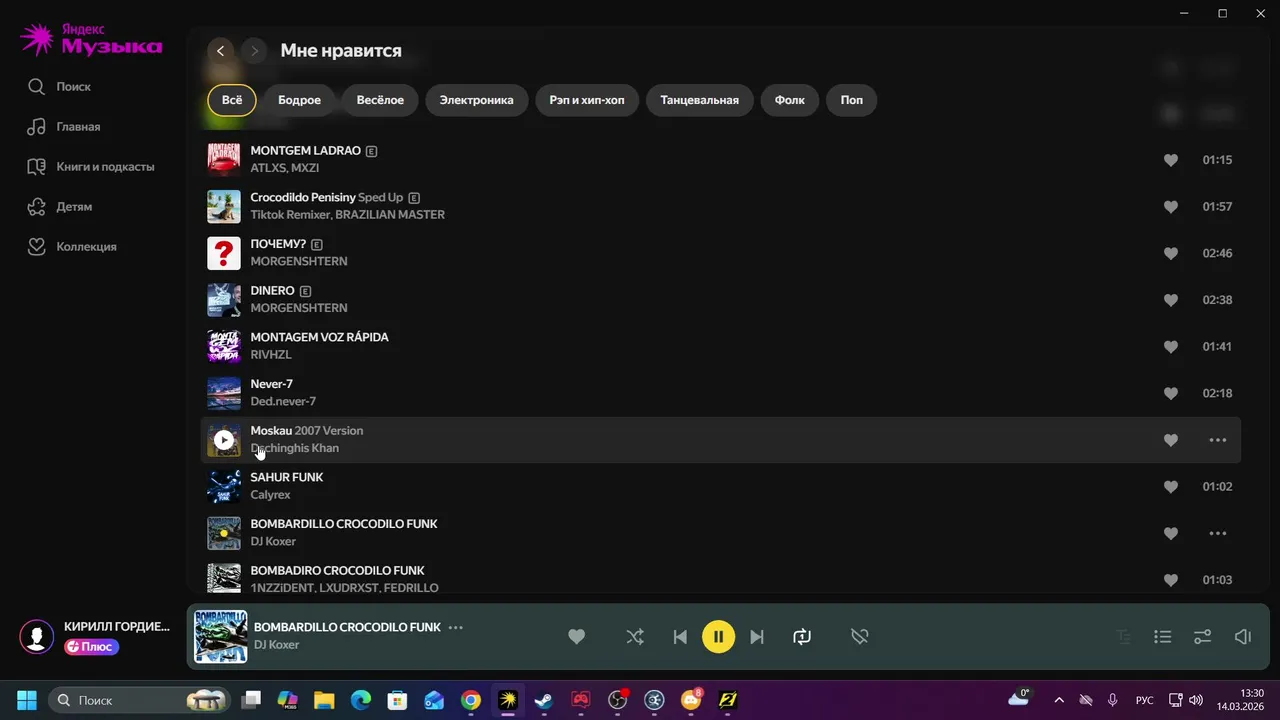Open more options for BOMBARDILLO CROCODILO FUNK row
Viewport: 1280px width, 720px height.
pos(1218,533)
